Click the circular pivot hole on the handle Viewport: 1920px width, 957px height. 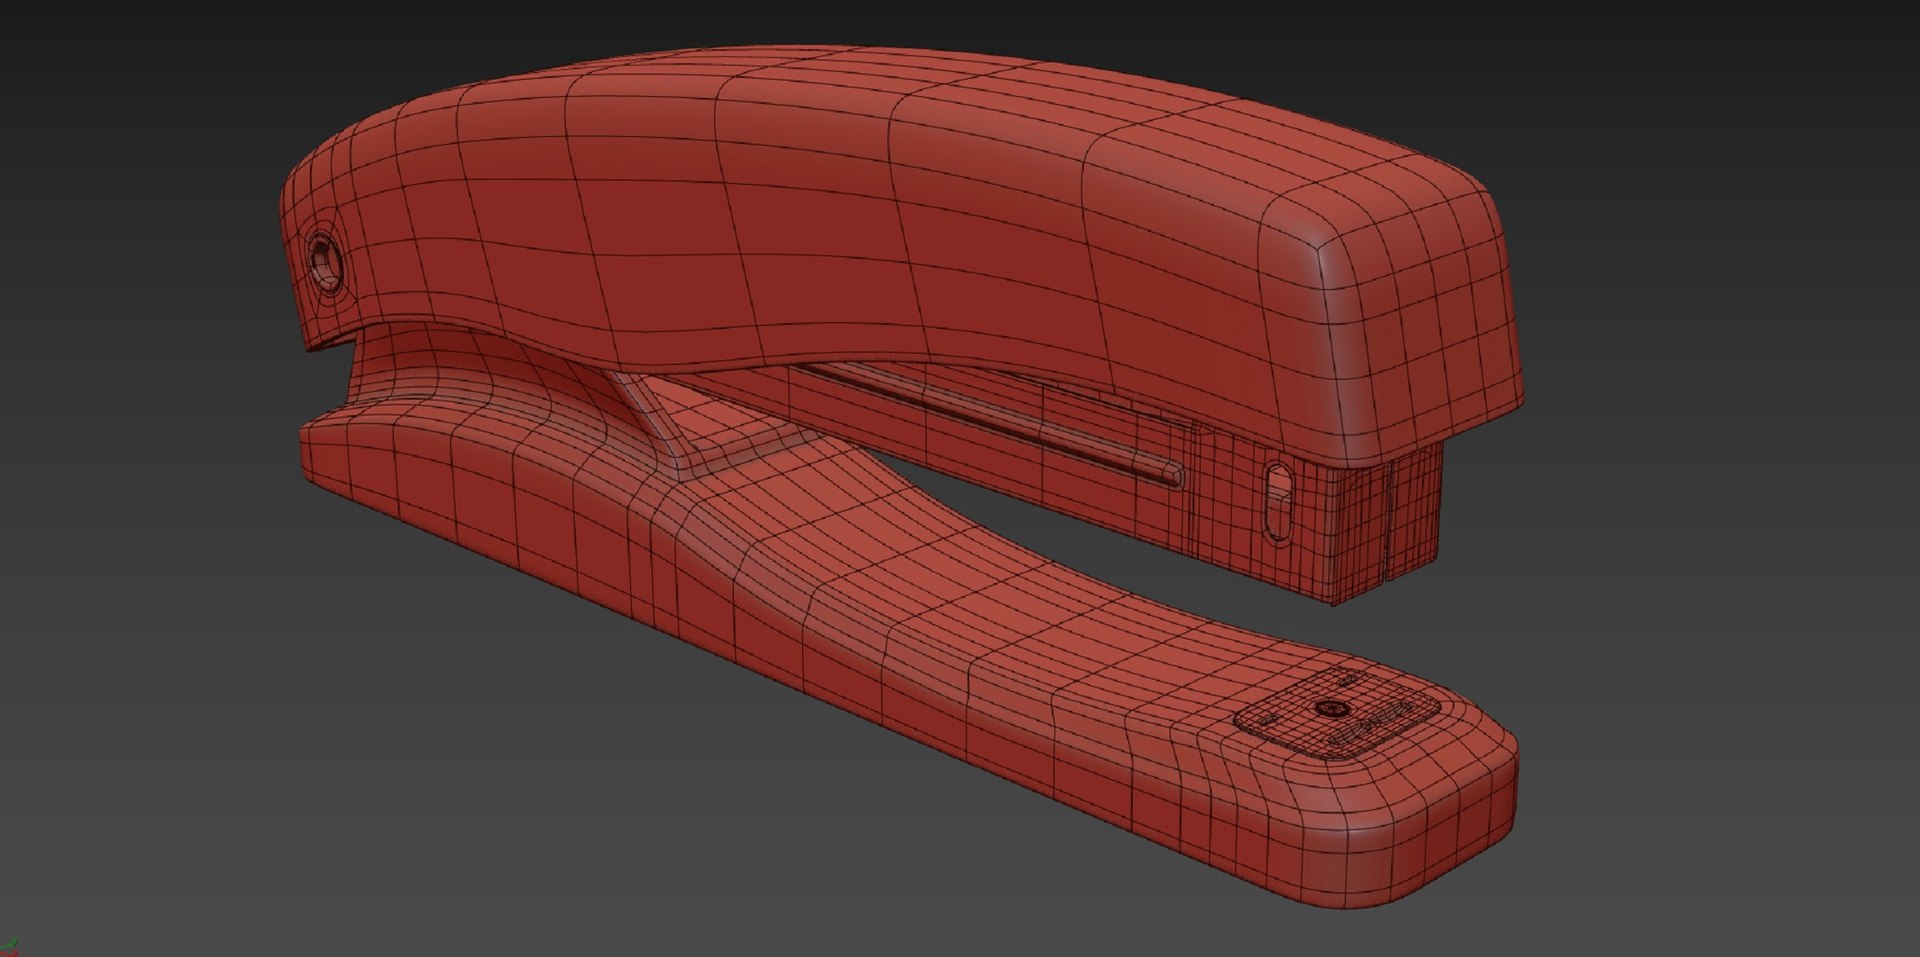[x=324, y=265]
